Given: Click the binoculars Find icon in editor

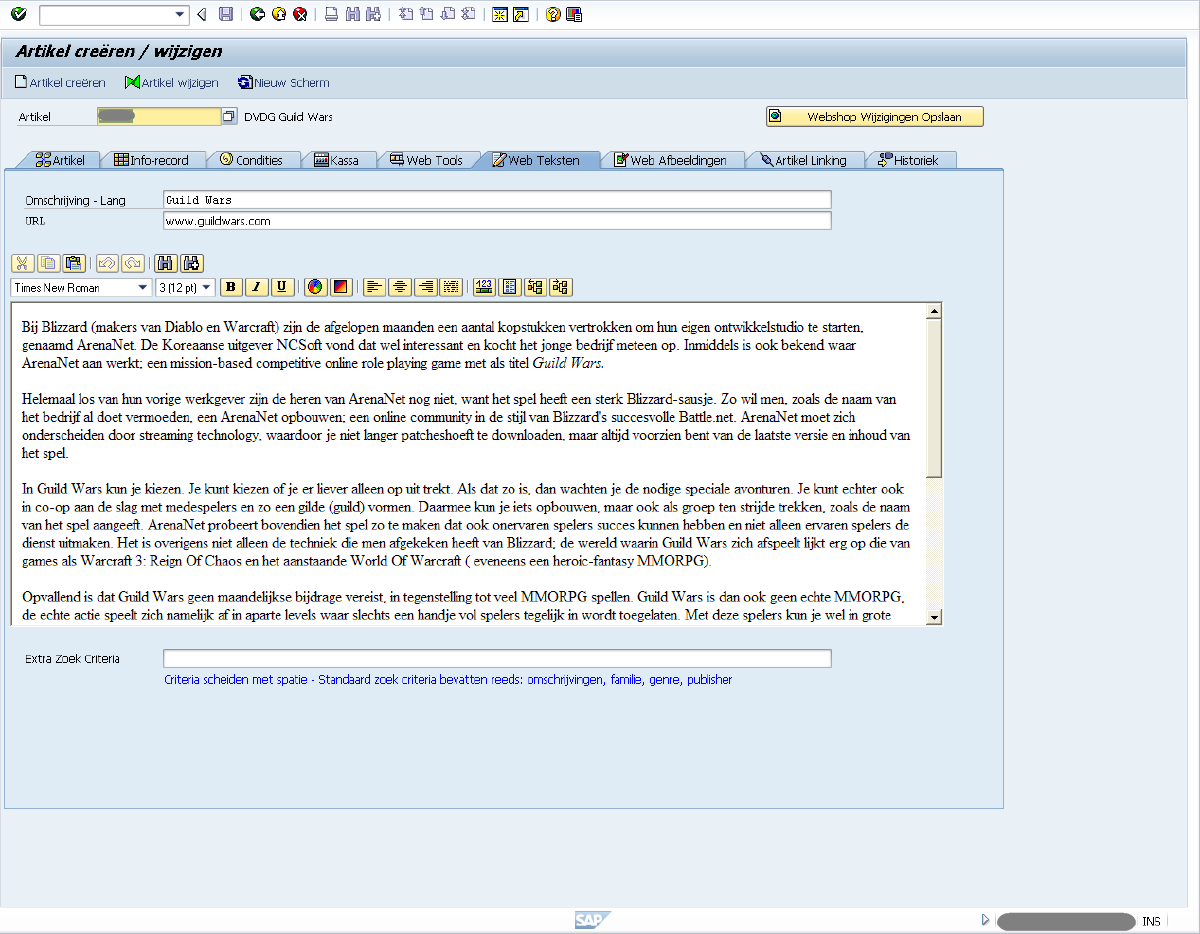Looking at the screenshot, I should 166,263.
